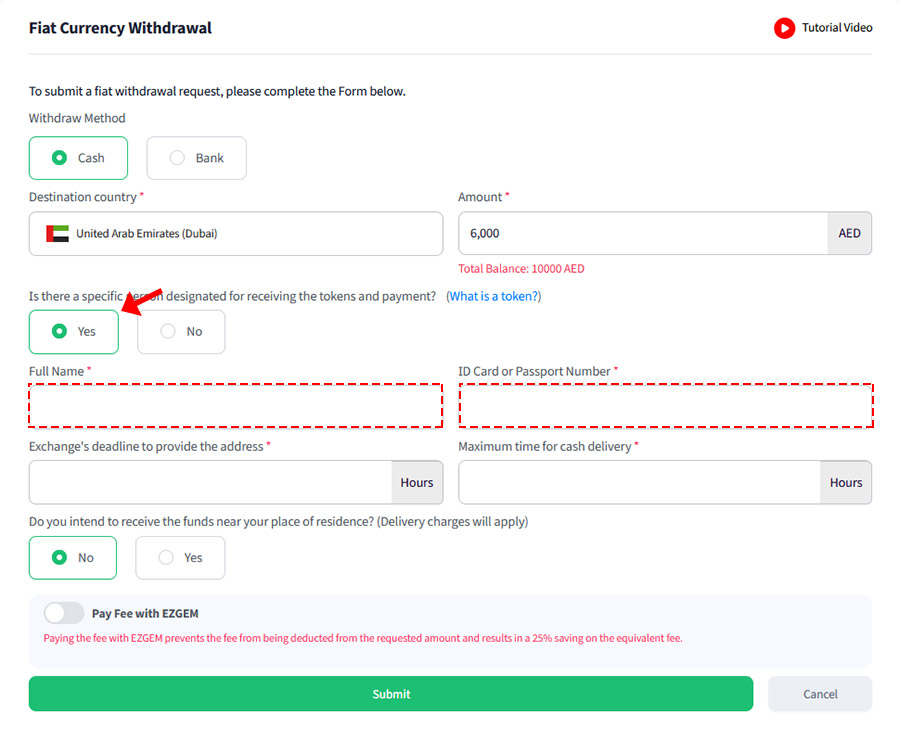Click the UAE flag icon in the country field

(58, 234)
